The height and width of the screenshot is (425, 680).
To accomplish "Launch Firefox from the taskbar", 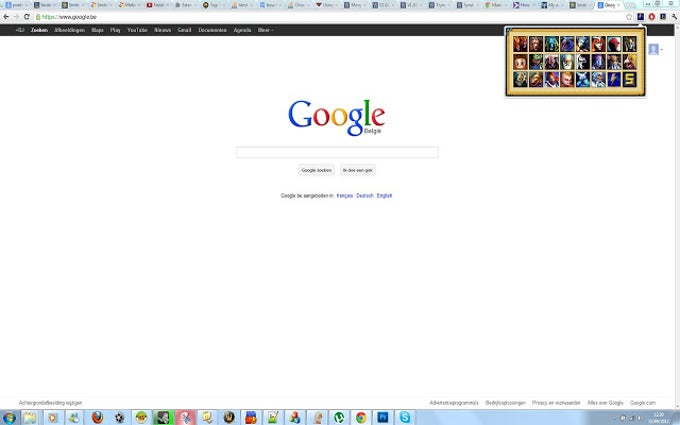I will pos(98,418).
